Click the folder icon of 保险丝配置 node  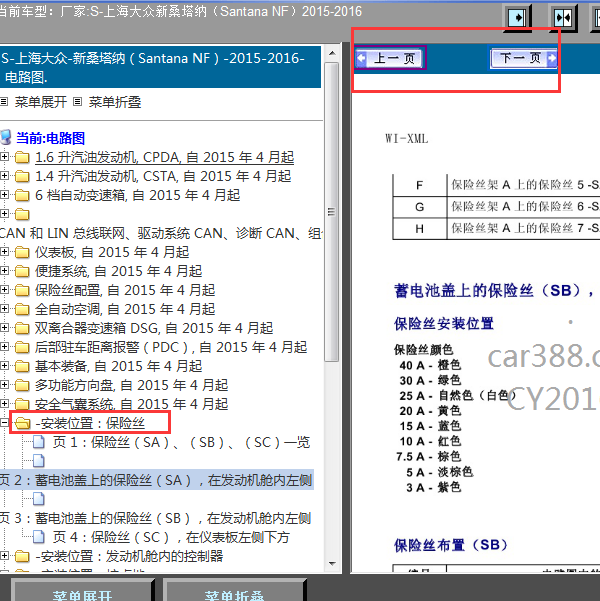click(22, 290)
